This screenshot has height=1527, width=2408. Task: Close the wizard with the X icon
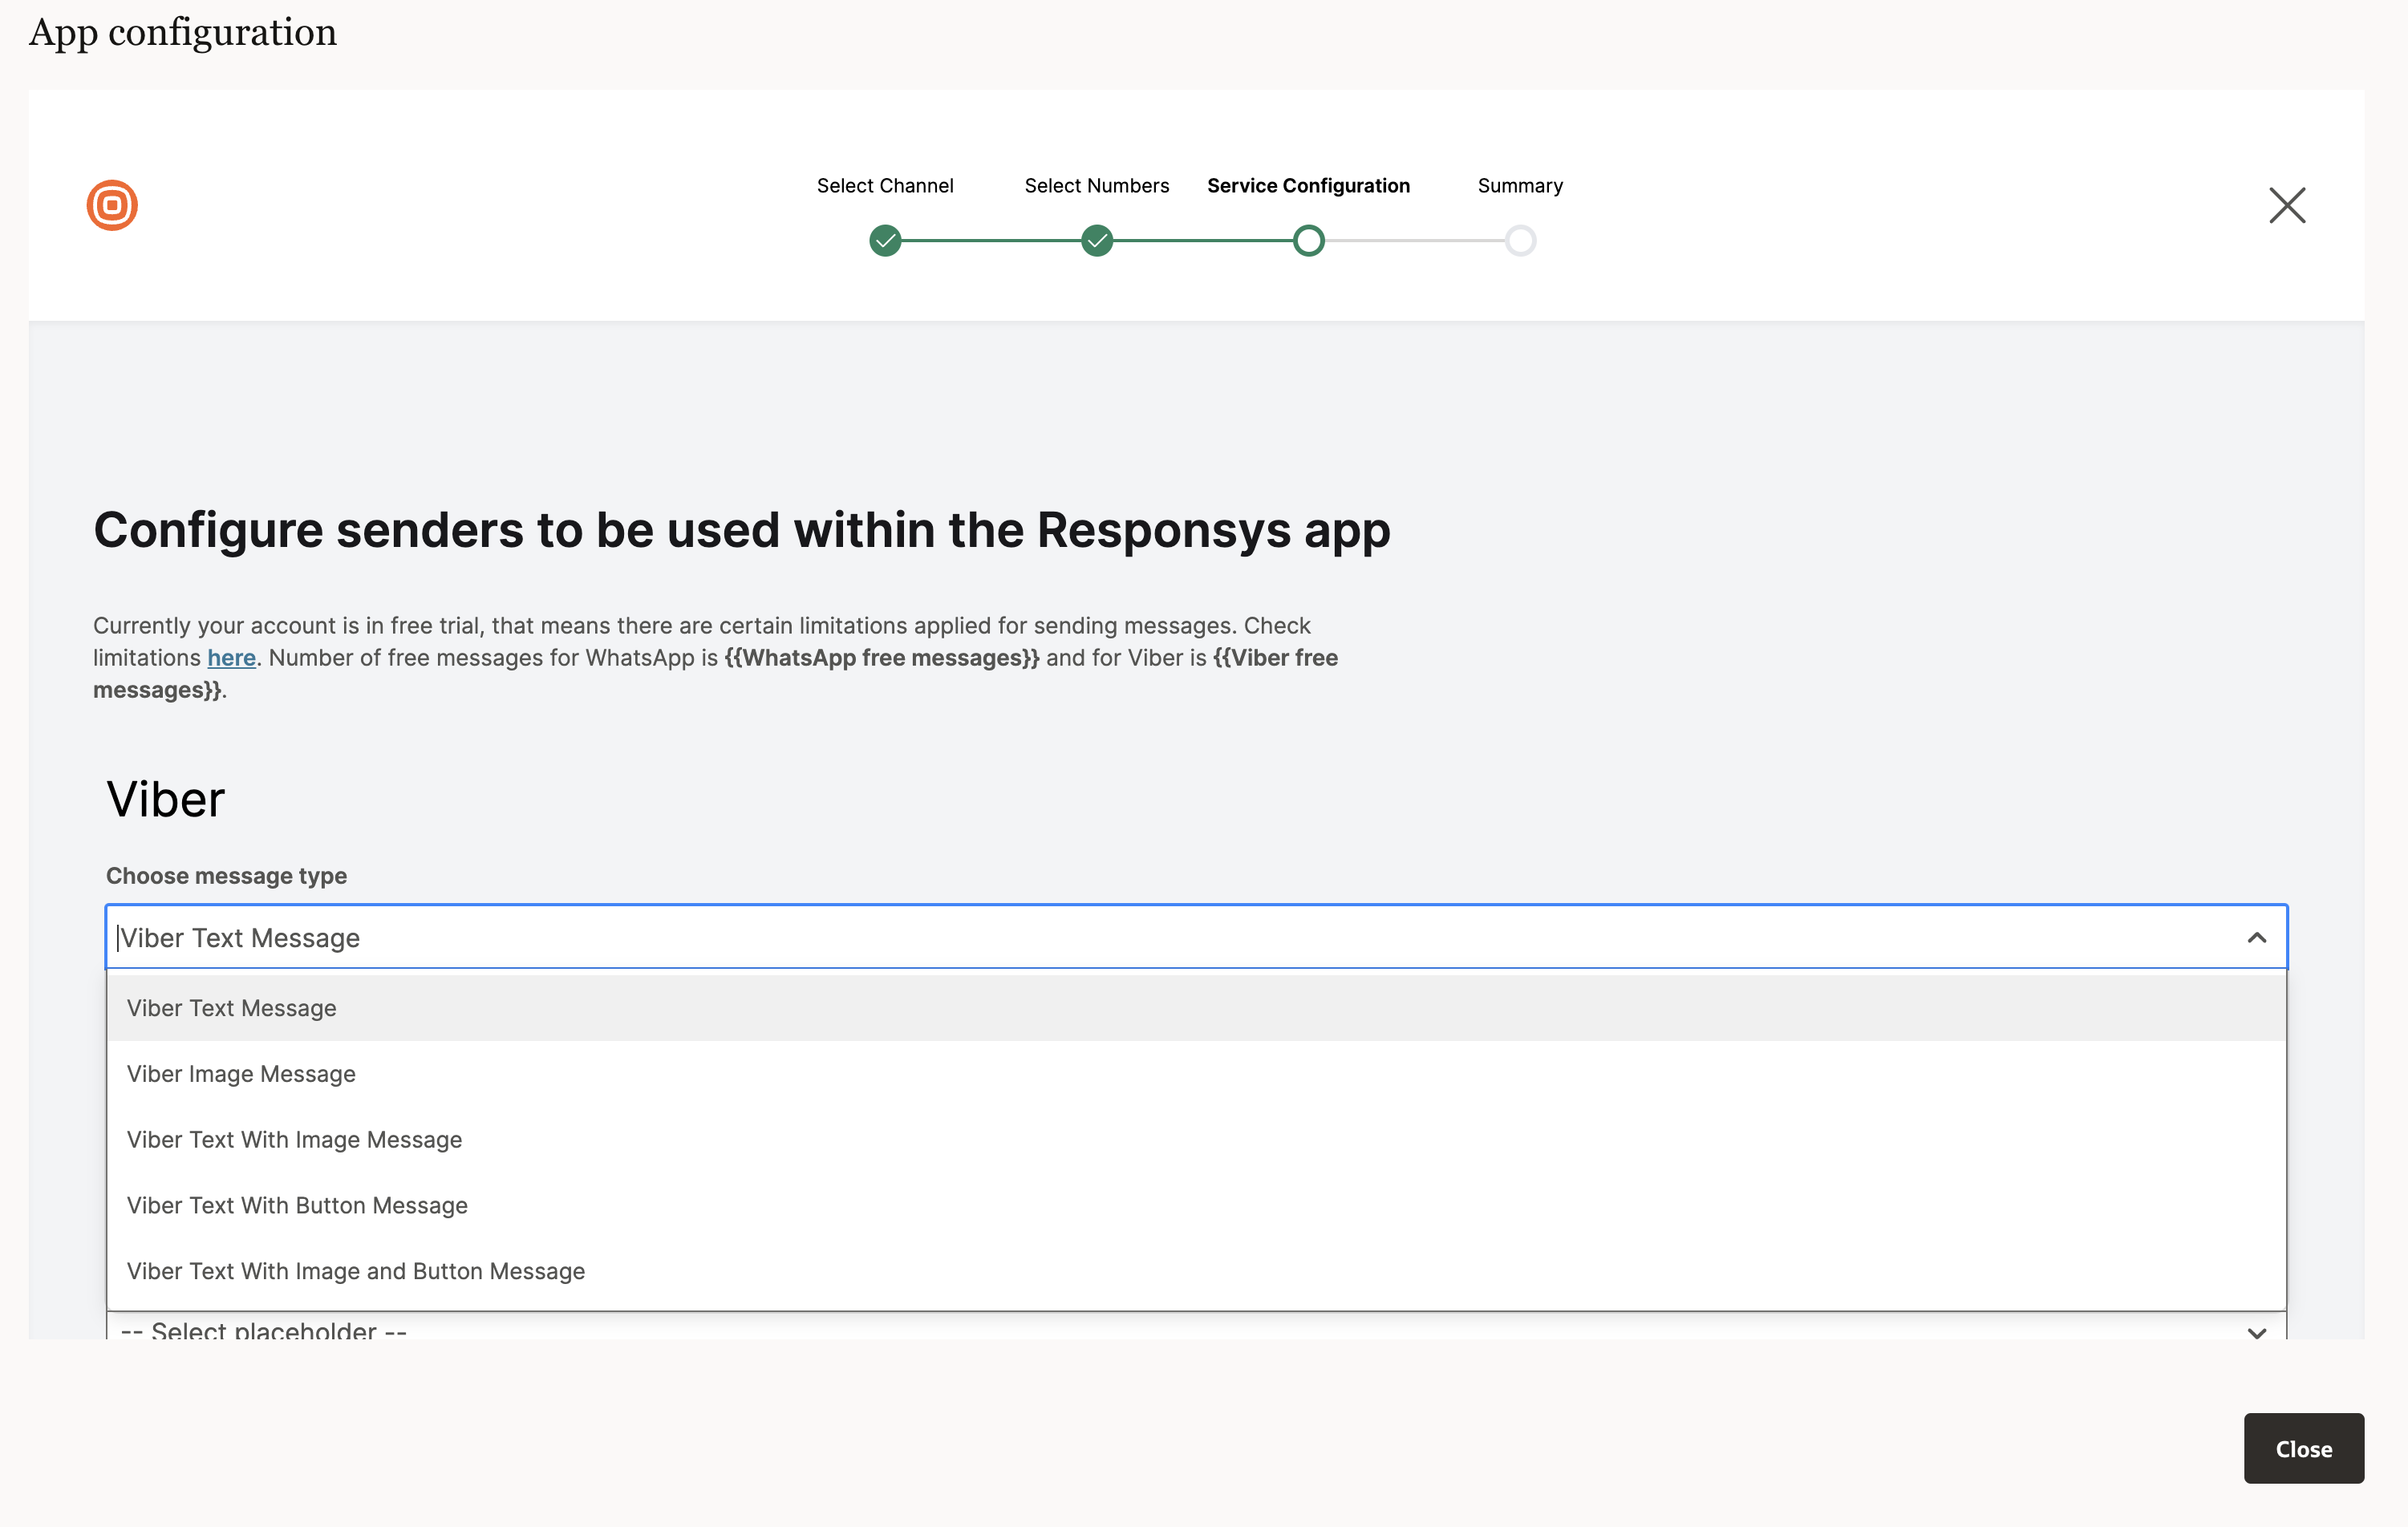coord(2286,205)
